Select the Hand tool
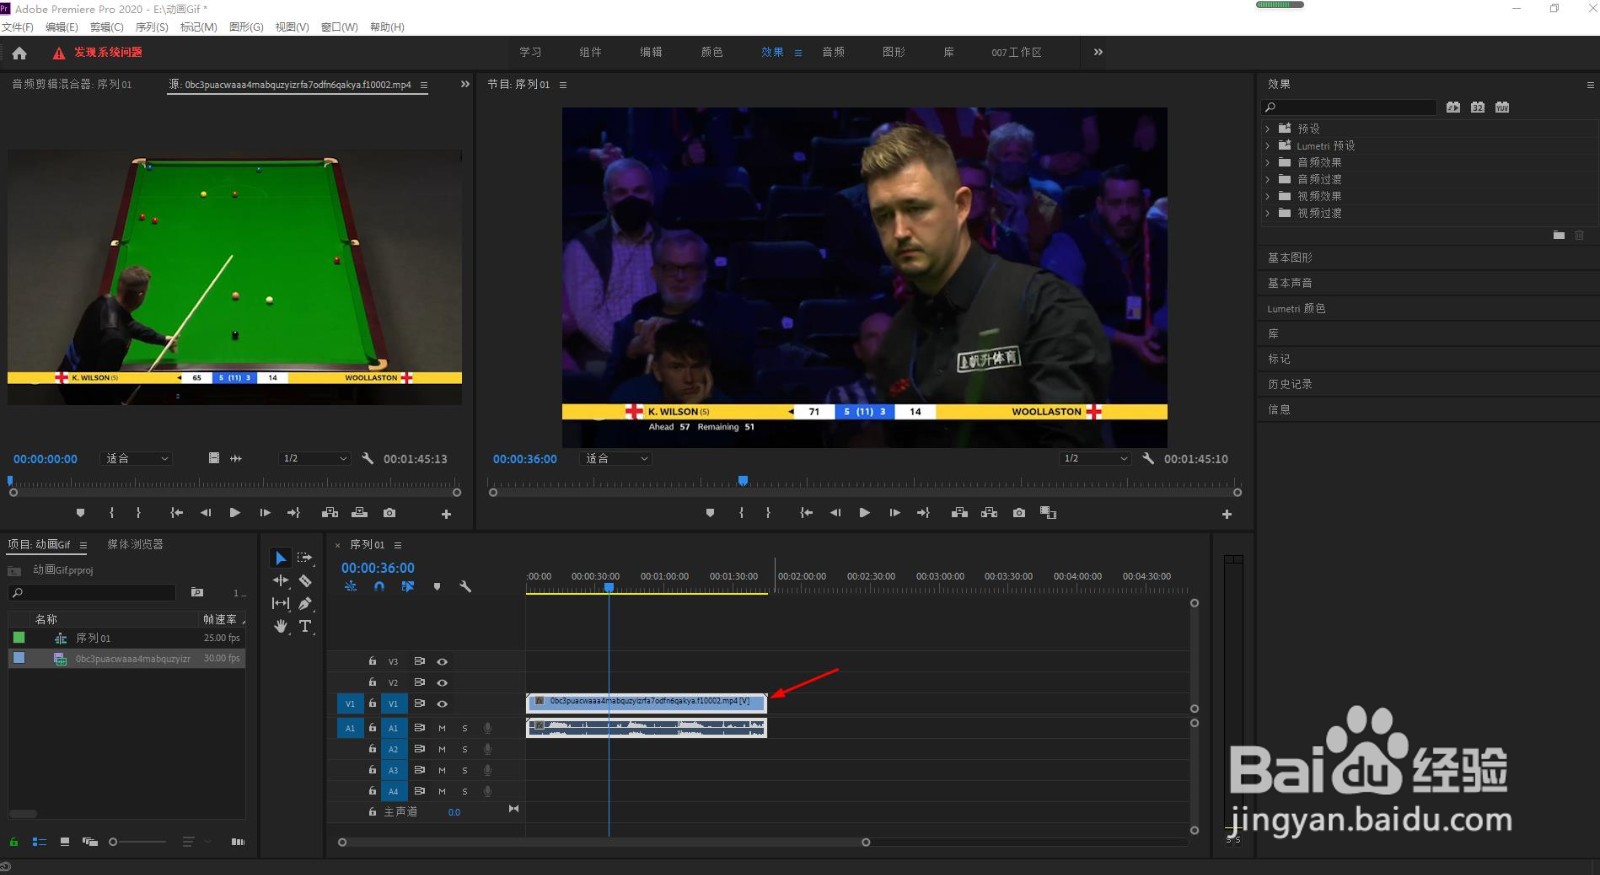 [x=281, y=627]
